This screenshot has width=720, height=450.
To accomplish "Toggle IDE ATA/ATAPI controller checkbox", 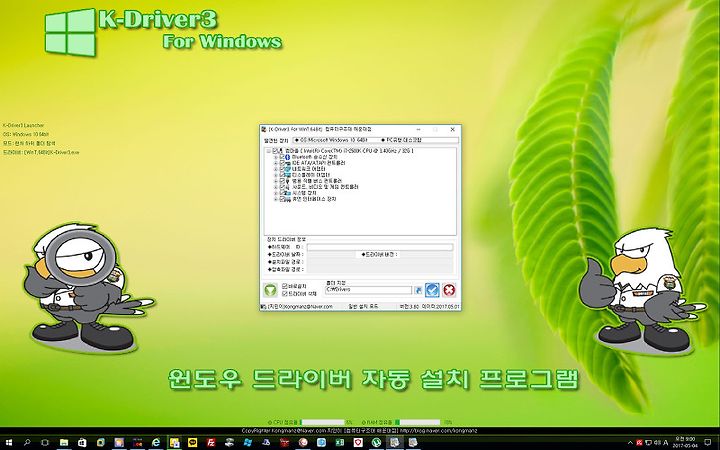I will 282,163.
